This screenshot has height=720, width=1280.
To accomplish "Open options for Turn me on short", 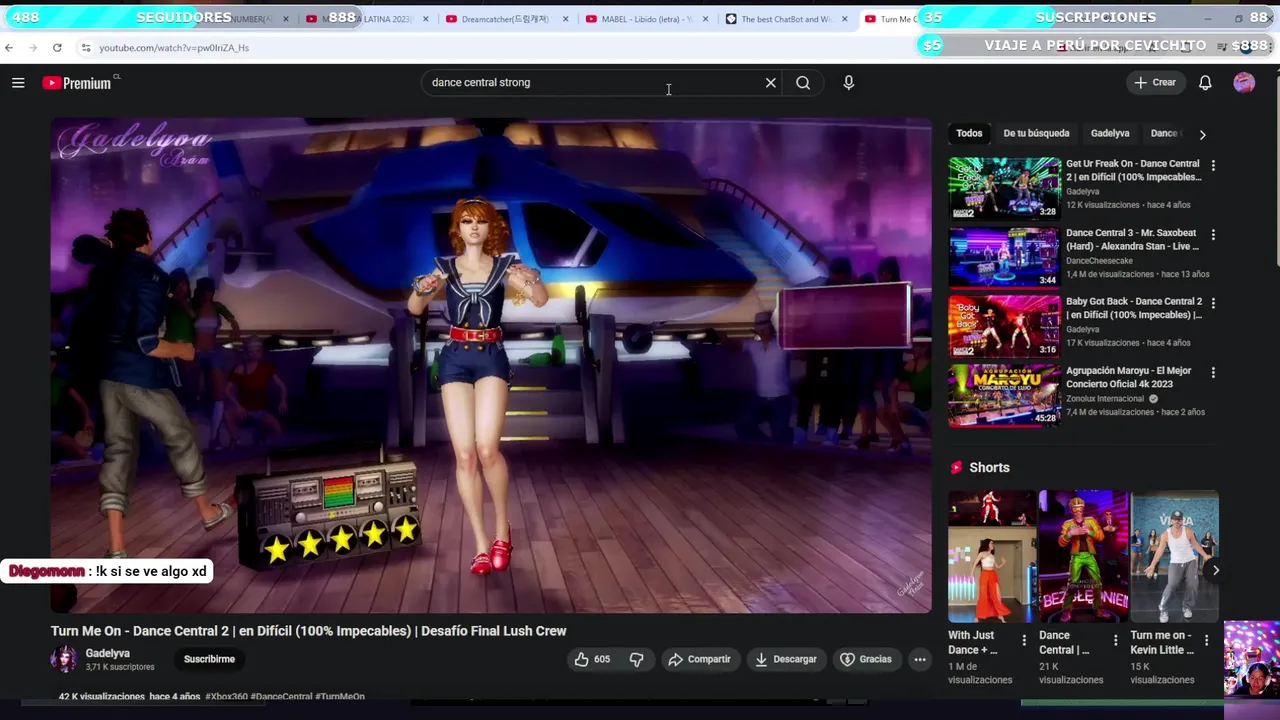I will click(1206, 641).
